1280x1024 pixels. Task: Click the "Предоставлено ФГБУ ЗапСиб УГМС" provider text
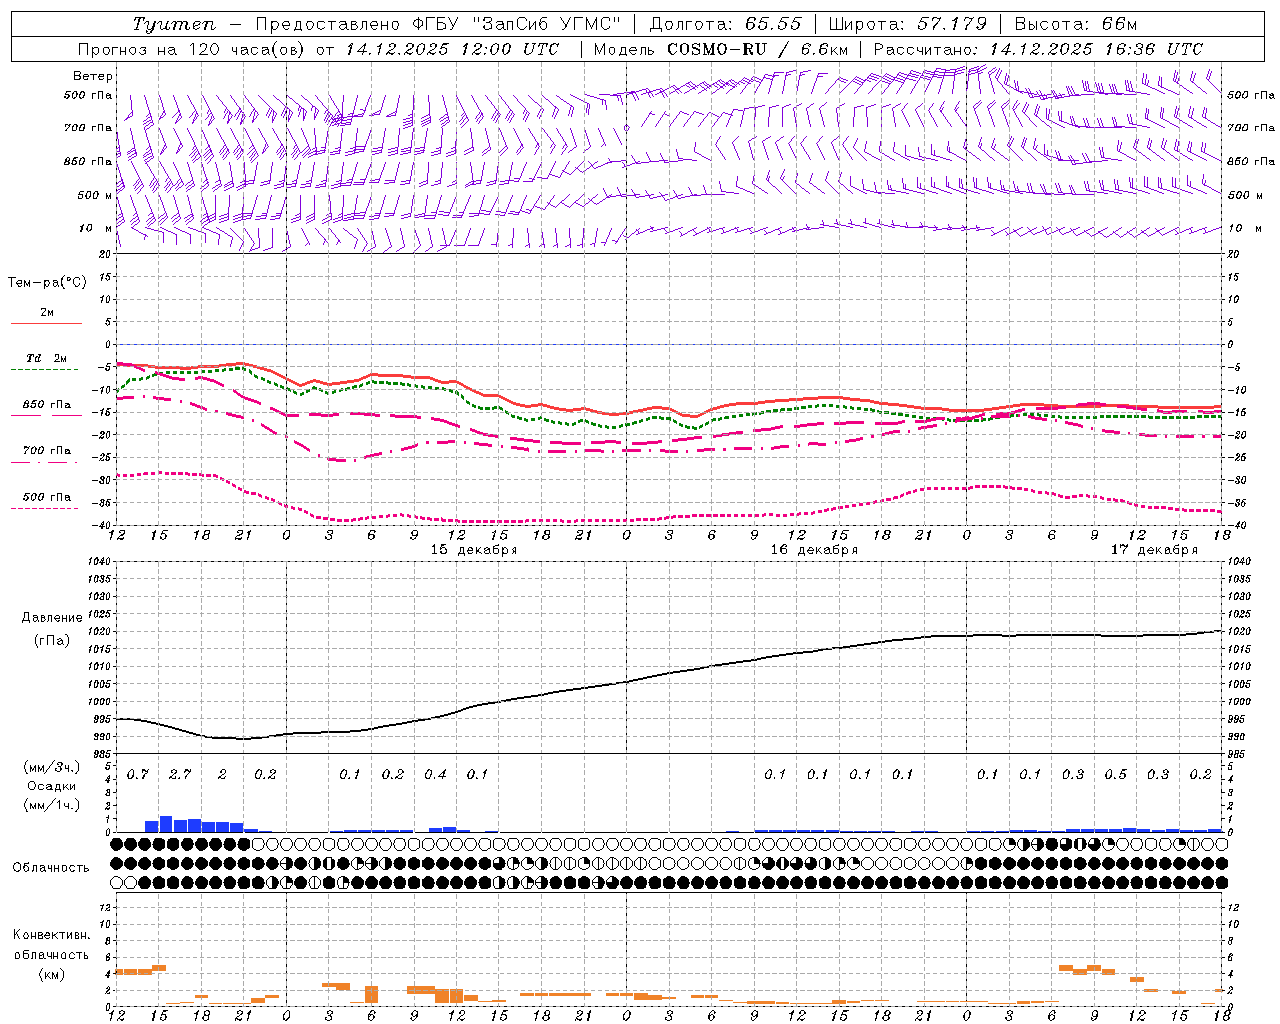pyautogui.click(x=438, y=24)
